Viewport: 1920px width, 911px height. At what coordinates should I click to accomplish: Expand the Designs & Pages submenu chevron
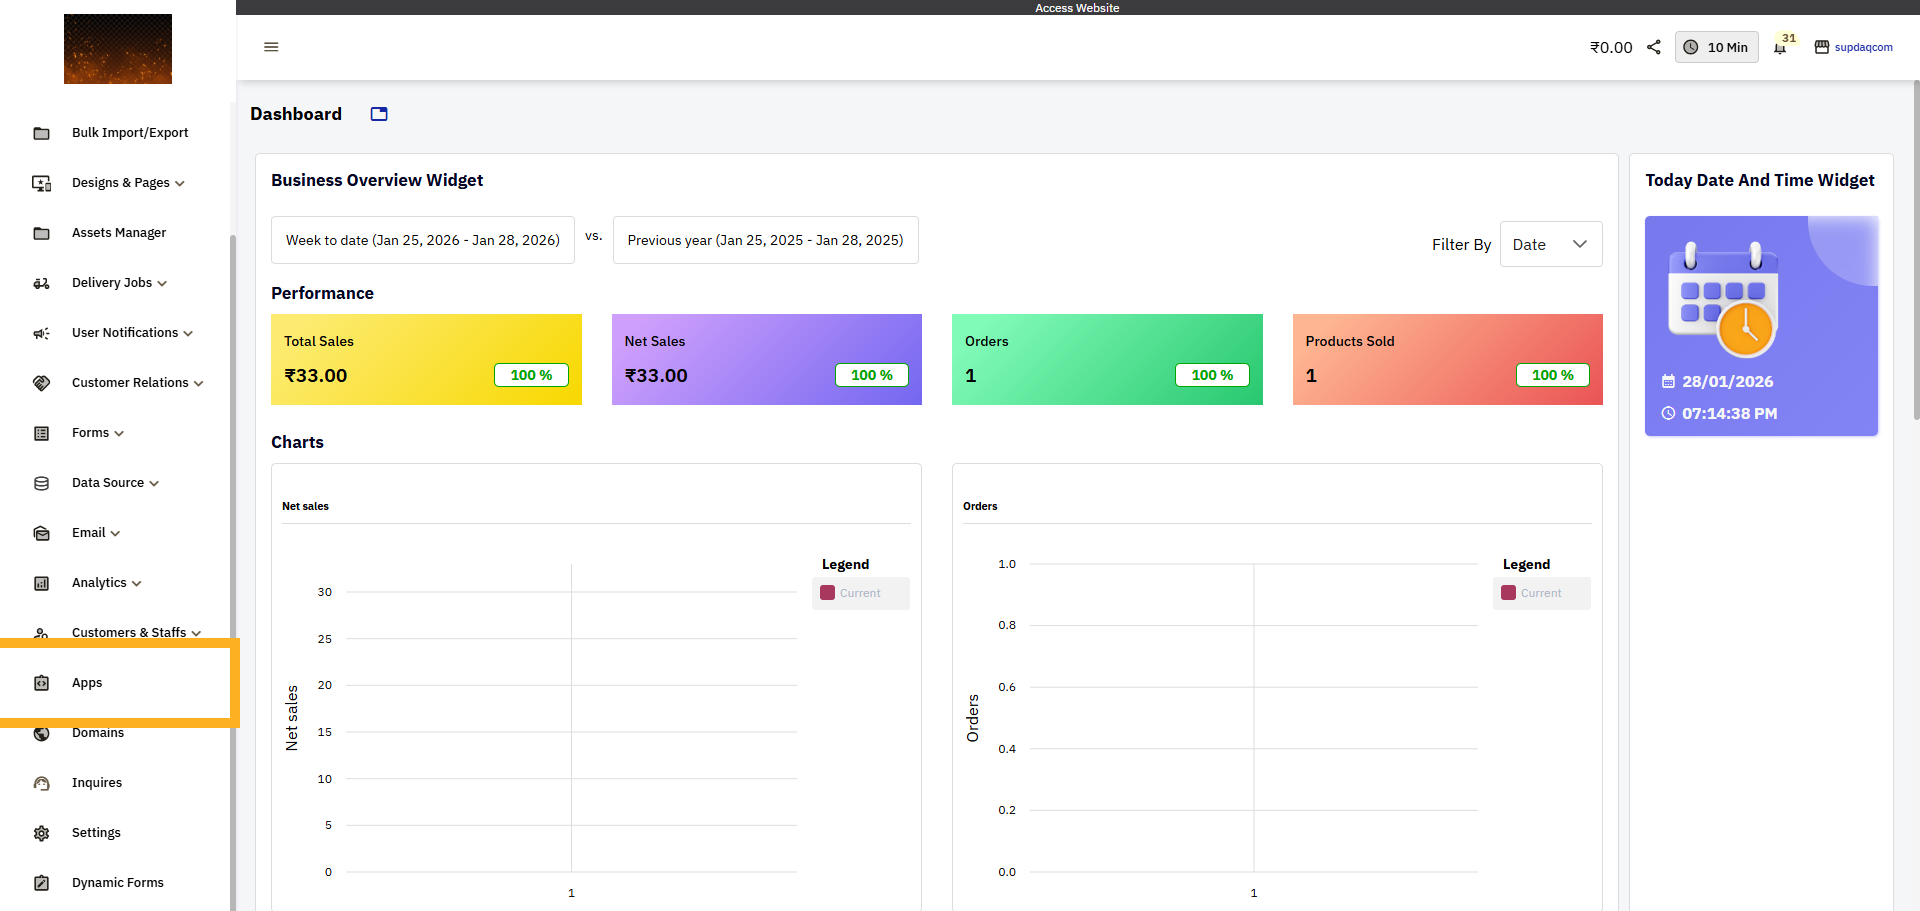pos(180,184)
